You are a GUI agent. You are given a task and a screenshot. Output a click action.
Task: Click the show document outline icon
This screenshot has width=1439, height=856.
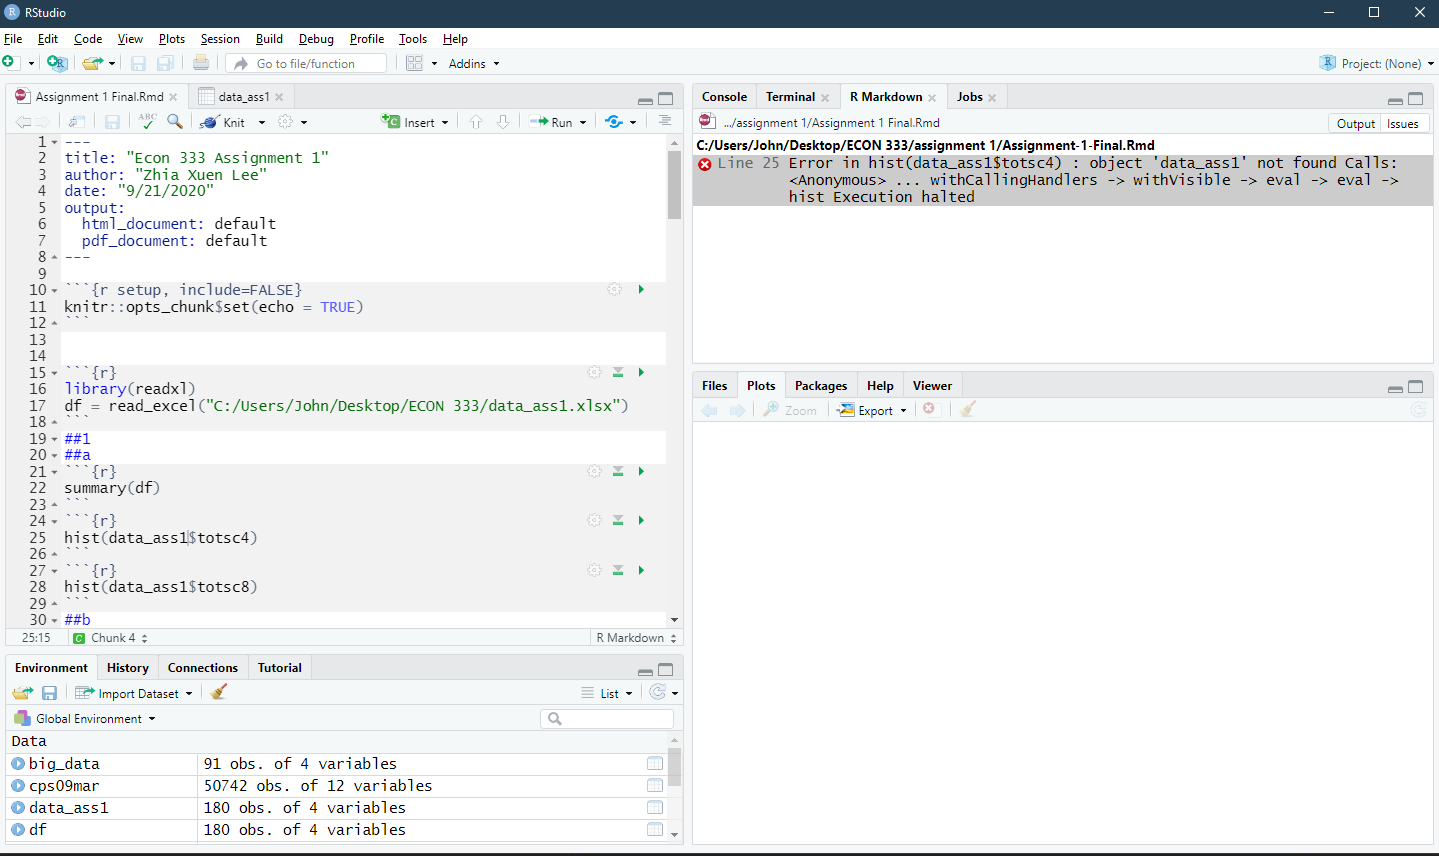point(665,121)
